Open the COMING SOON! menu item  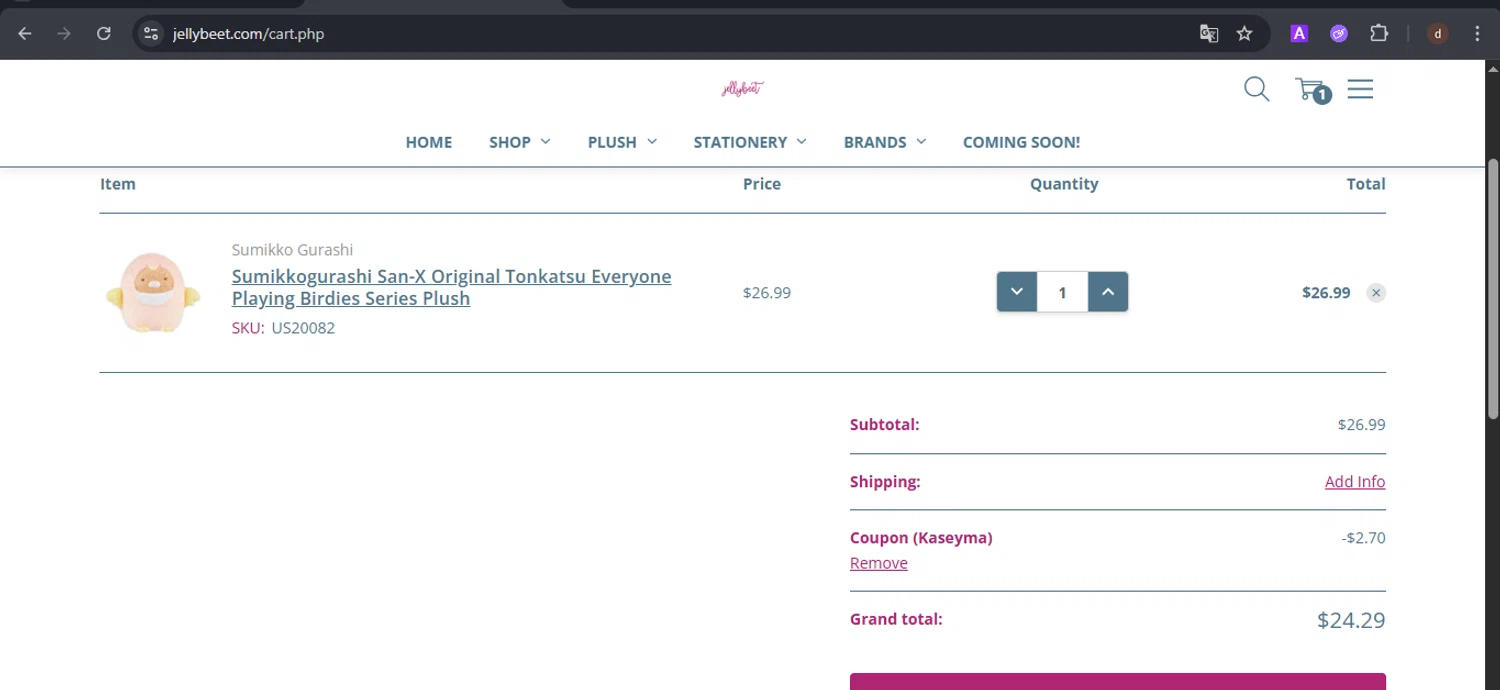pos(1021,142)
